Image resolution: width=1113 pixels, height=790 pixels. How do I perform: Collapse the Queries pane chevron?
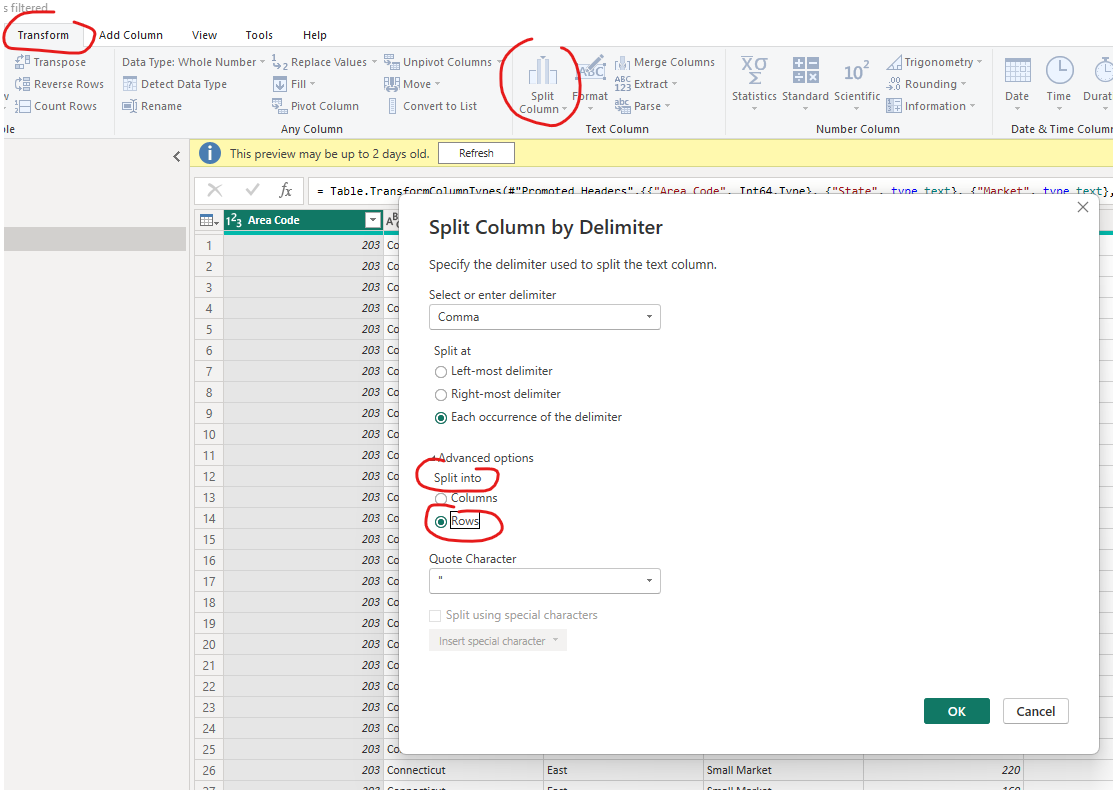point(177,157)
